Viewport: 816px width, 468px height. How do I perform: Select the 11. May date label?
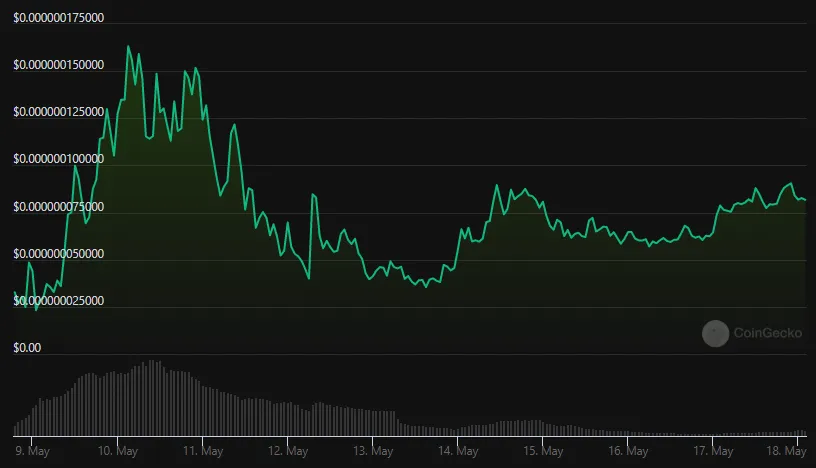[203, 451]
